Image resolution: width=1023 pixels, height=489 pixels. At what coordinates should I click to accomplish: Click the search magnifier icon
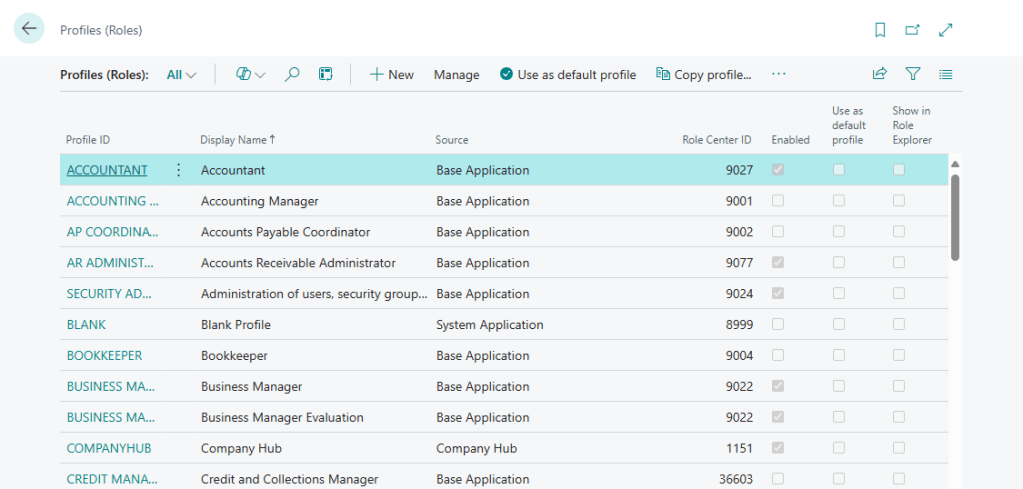pos(292,74)
